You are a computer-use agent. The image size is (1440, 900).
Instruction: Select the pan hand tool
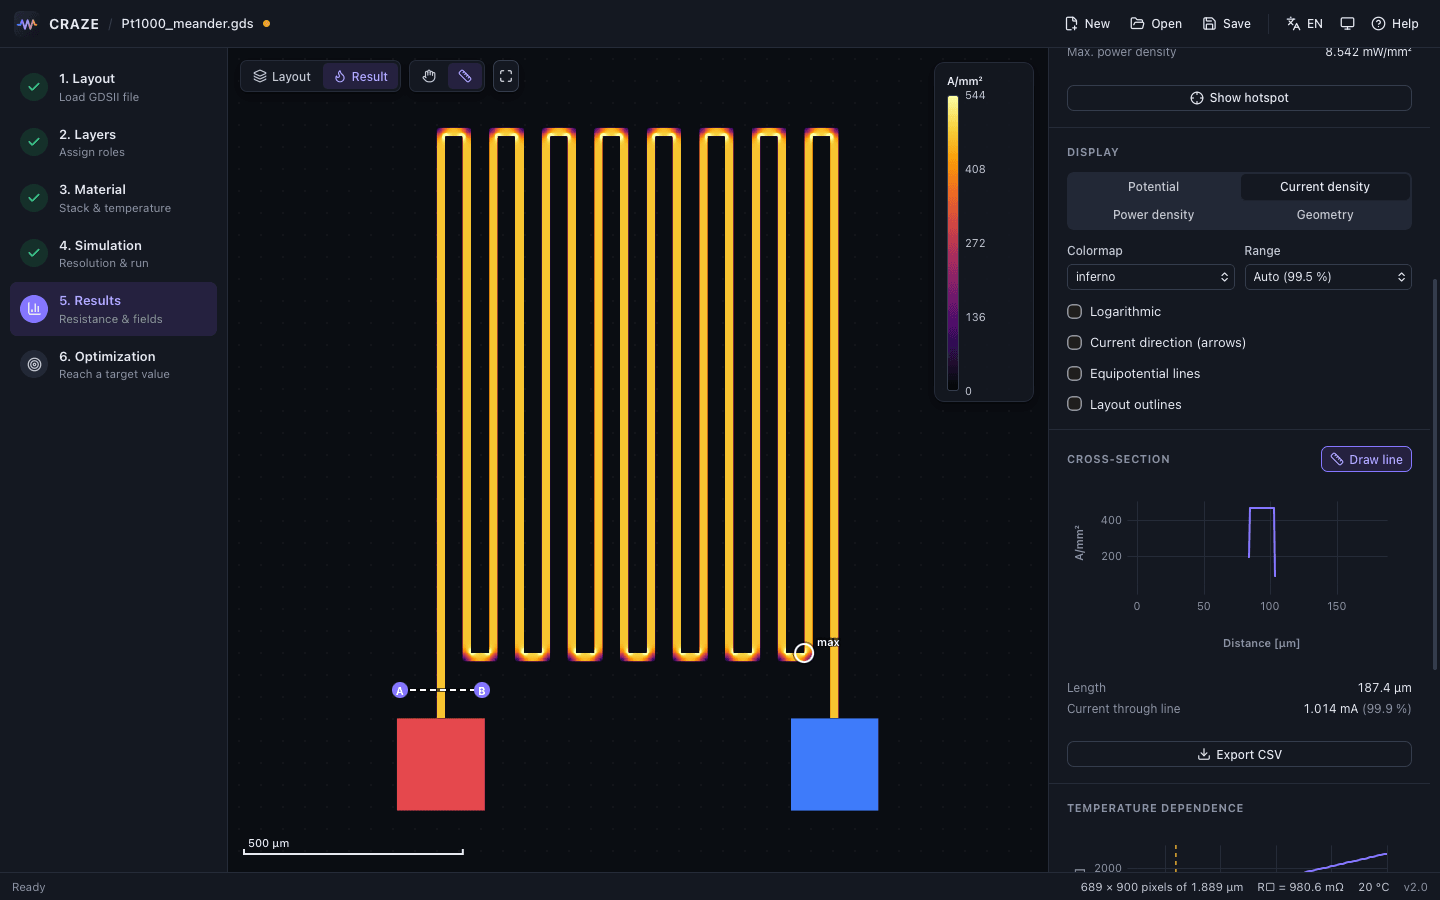pyautogui.click(x=429, y=76)
